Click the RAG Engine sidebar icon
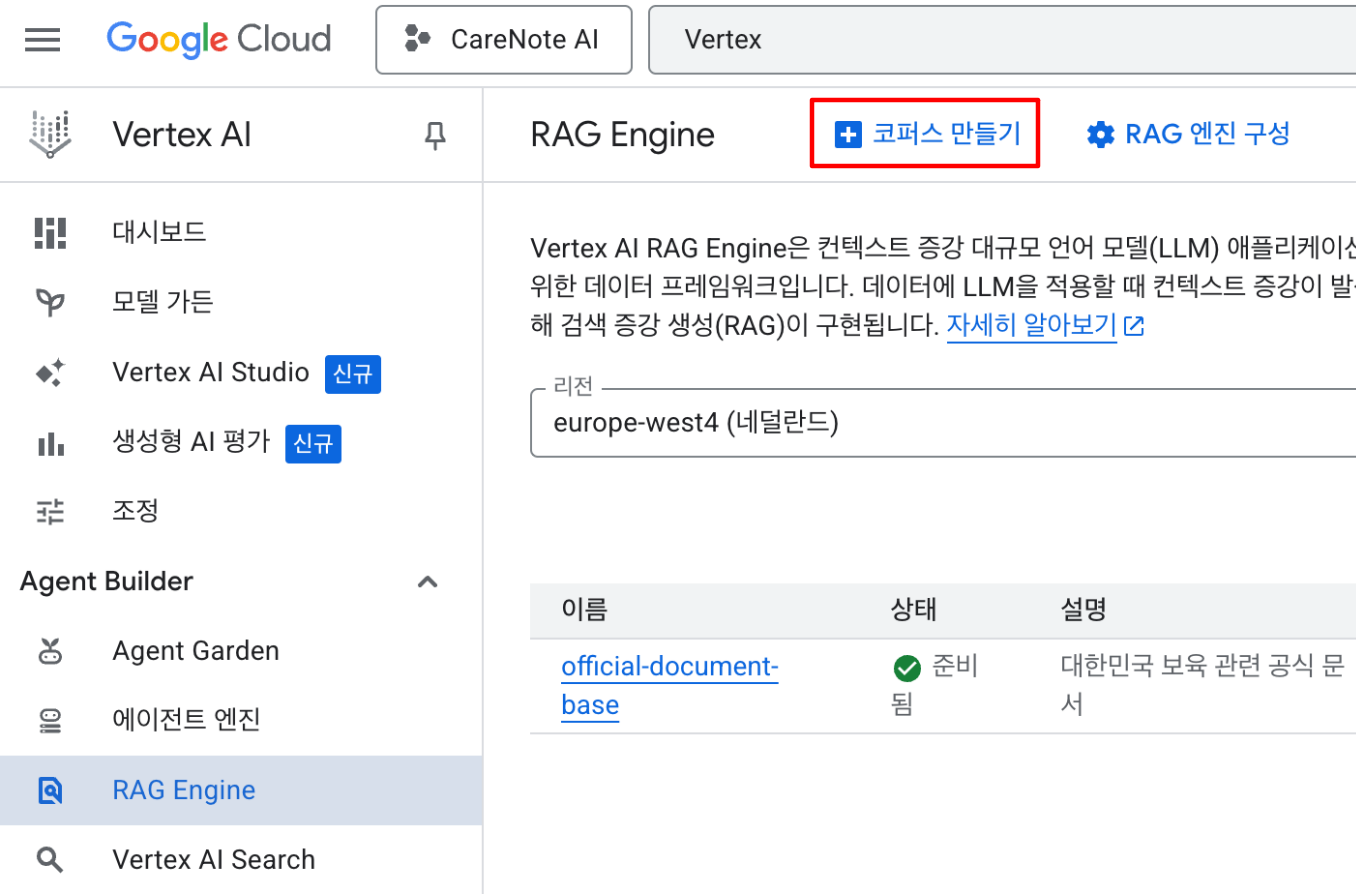This screenshot has width=1356, height=894. [x=50, y=790]
